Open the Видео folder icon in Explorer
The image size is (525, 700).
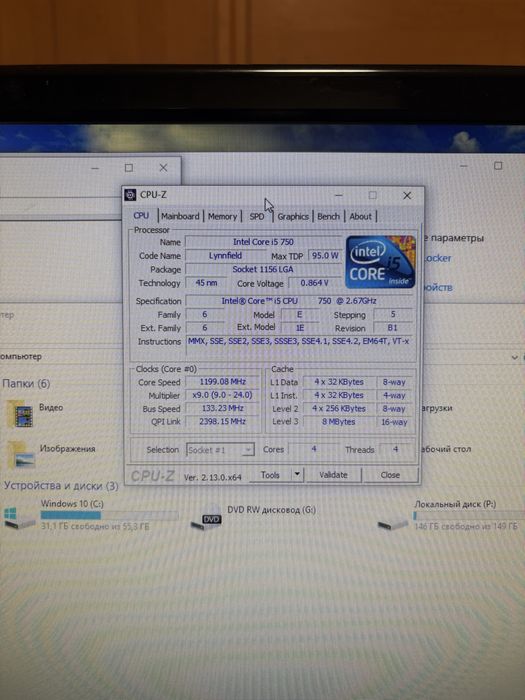coord(20,414)
